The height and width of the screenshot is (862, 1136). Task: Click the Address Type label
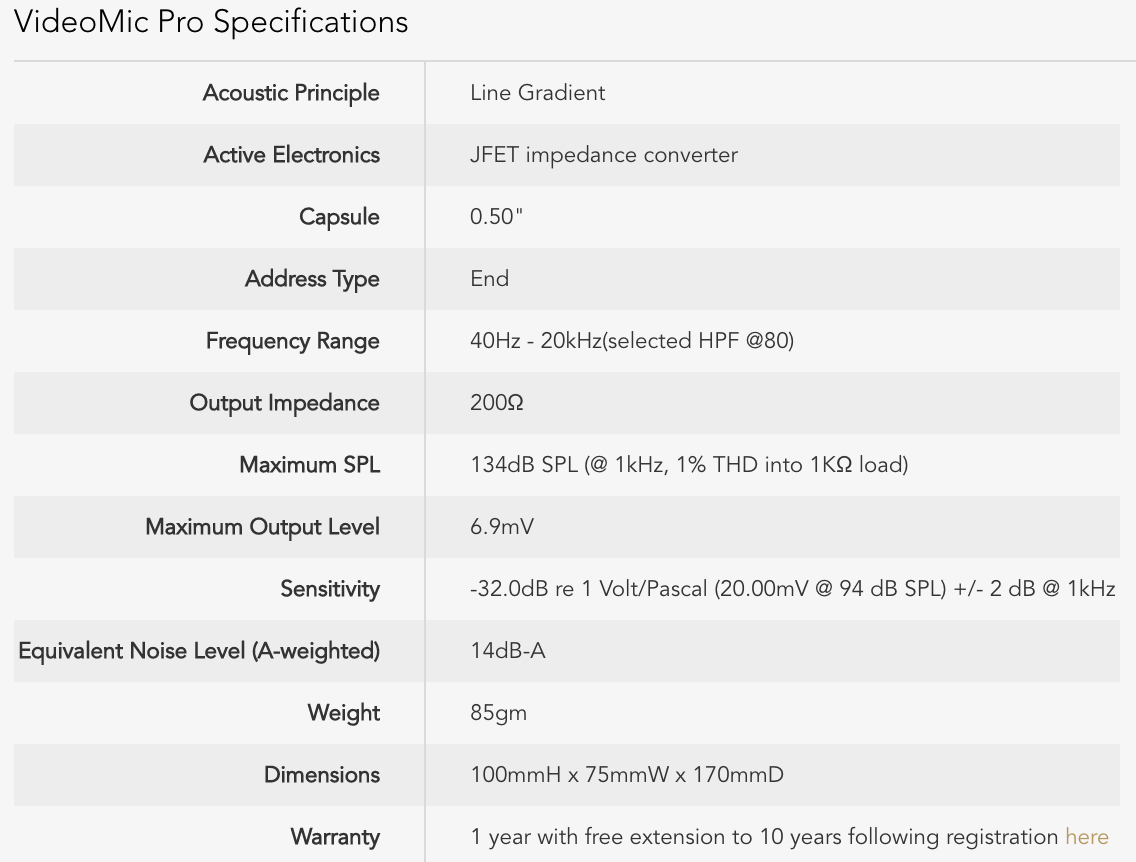[312, 279]
